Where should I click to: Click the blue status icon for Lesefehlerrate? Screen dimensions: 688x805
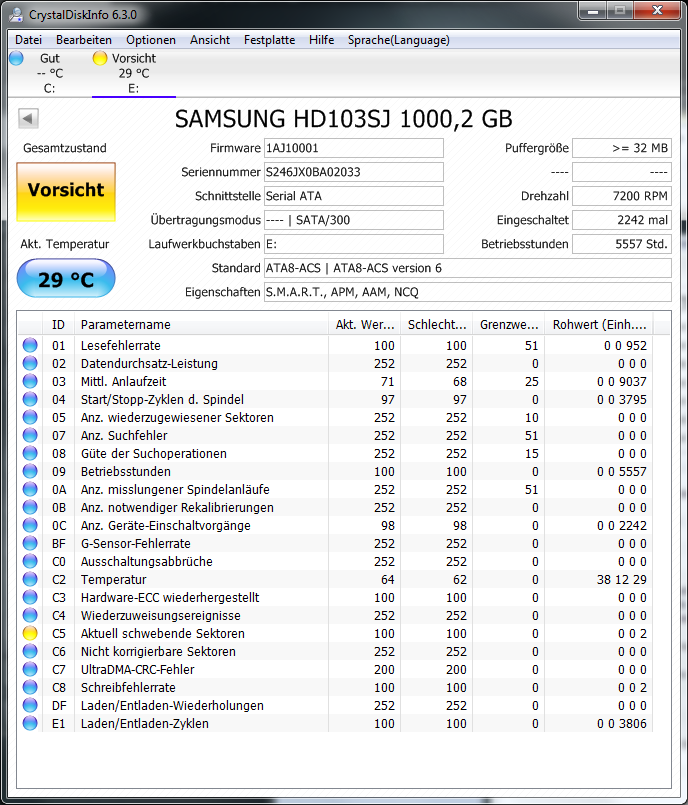pyautogui.click(x=30, y=345)
